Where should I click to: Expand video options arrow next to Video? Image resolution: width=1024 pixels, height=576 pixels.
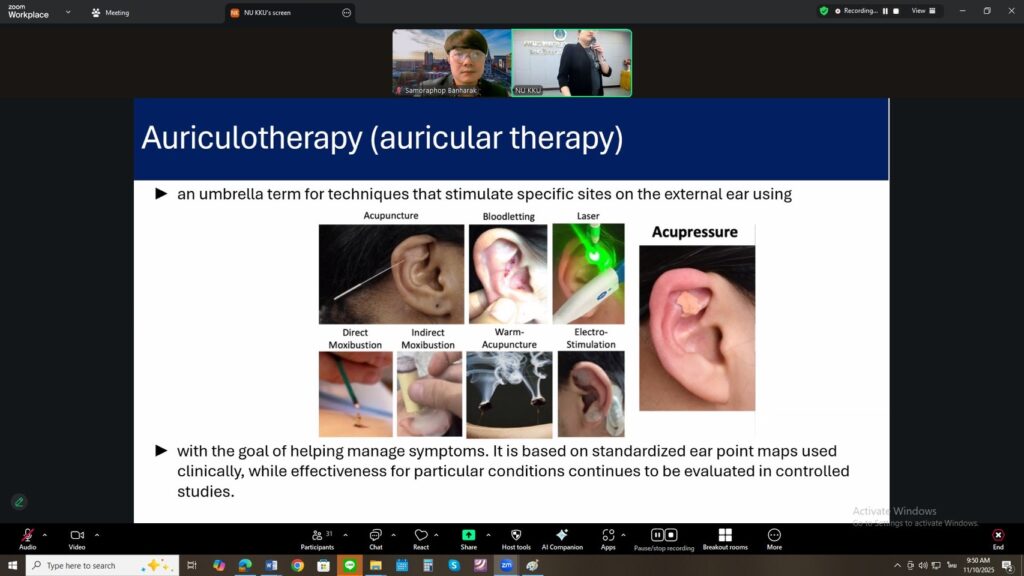click(x=97, y=534)
